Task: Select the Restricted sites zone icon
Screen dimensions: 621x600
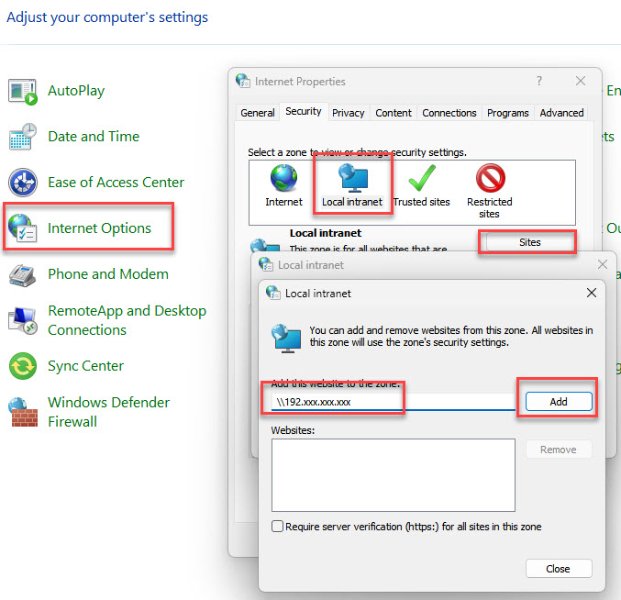Action: [x=489, y=179]
